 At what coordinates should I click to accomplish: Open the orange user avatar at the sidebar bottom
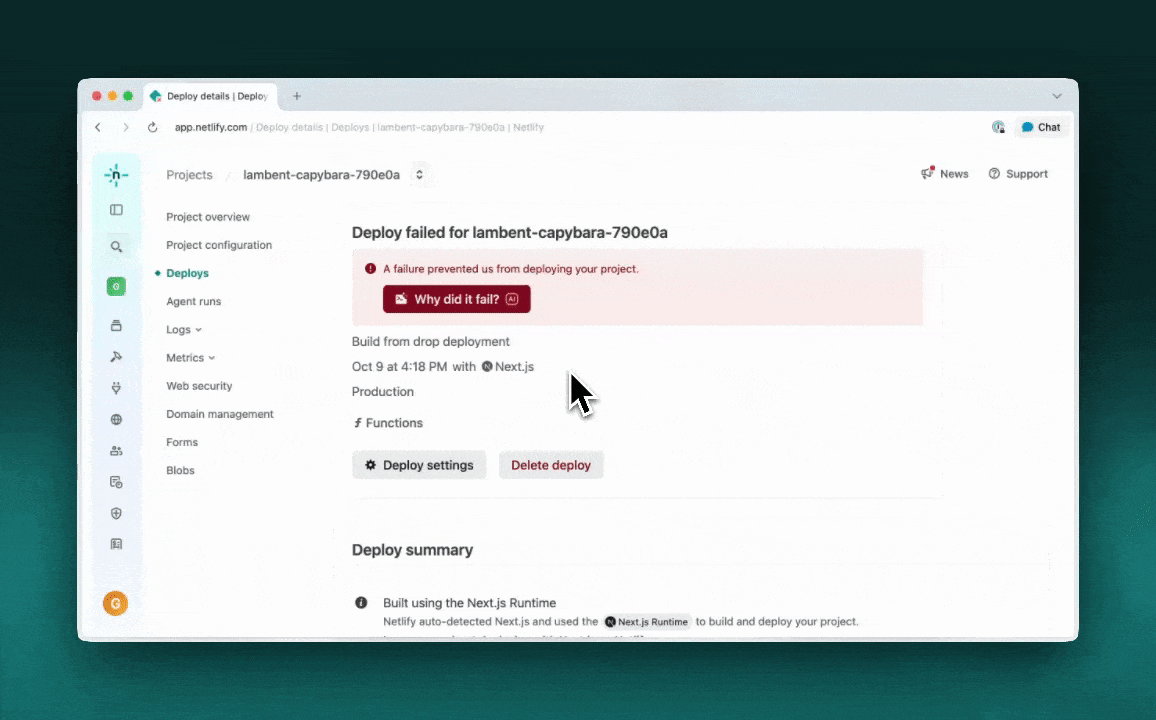pyautogui.click(x=116, y=604)
